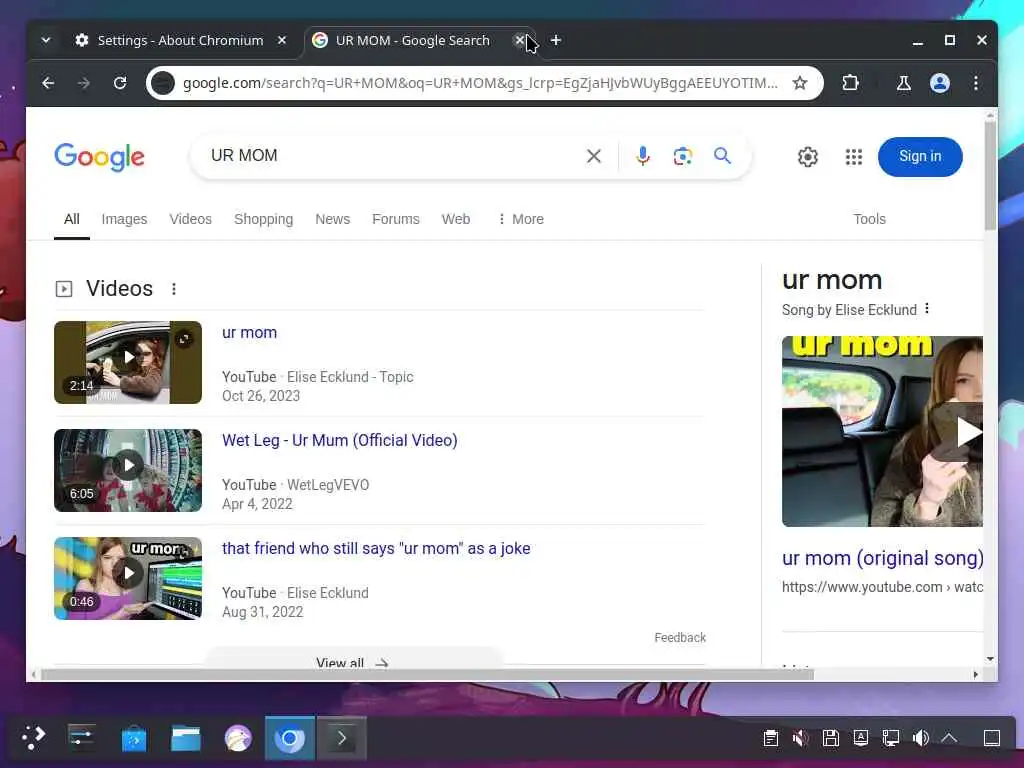
Task: Click the Google logo
Action: tap(99, 157)
